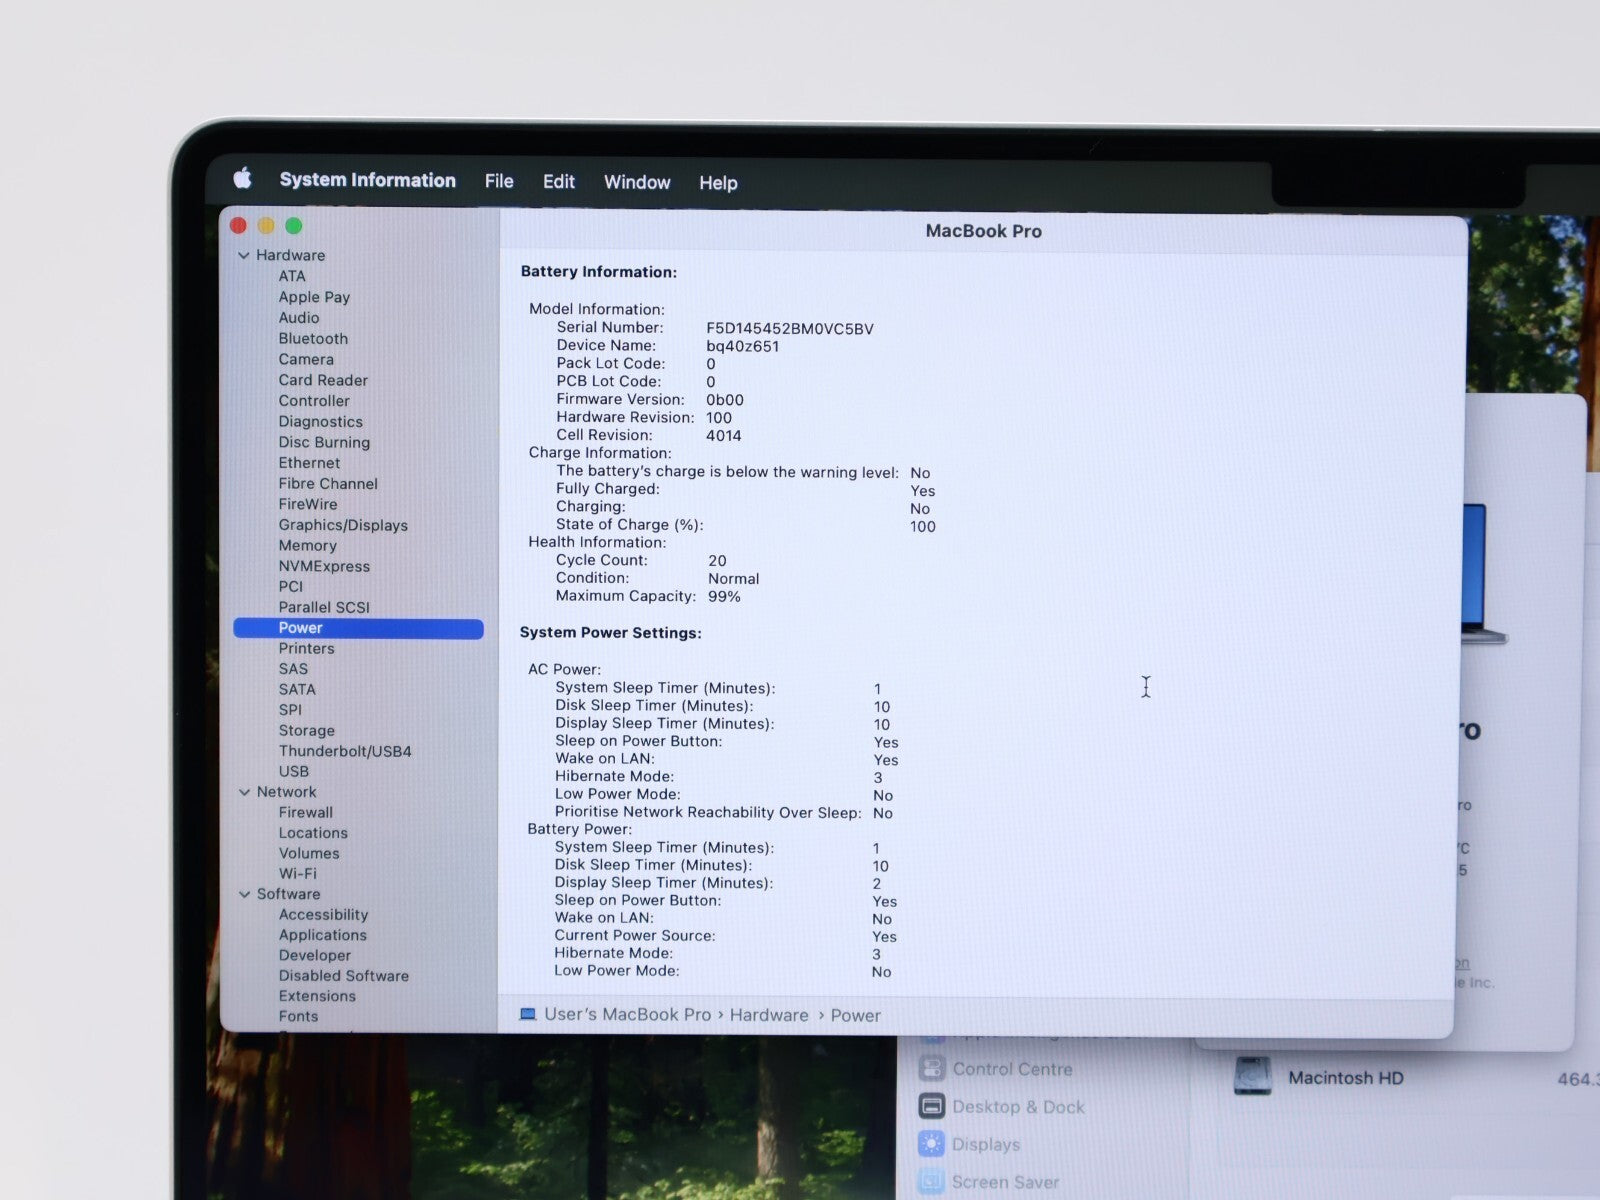Click the Condition value Normal

[x=733, y=579]
